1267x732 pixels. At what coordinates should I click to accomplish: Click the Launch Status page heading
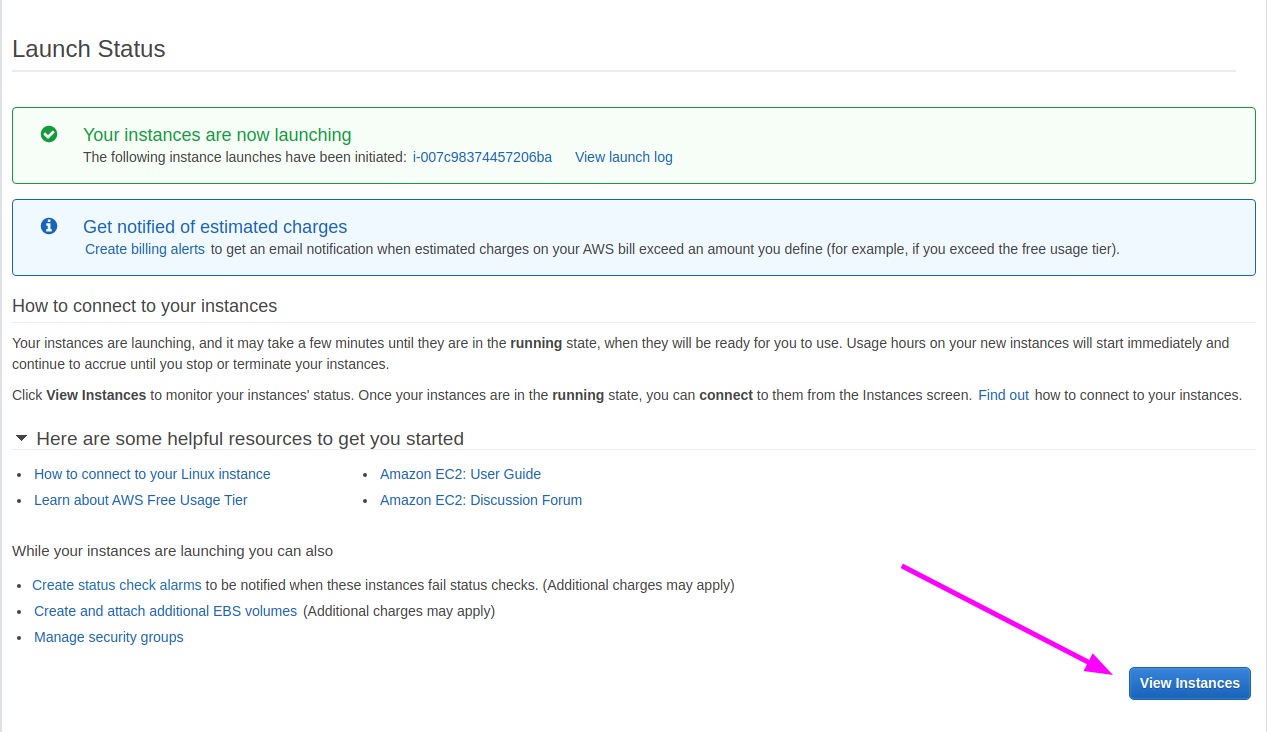89,49
